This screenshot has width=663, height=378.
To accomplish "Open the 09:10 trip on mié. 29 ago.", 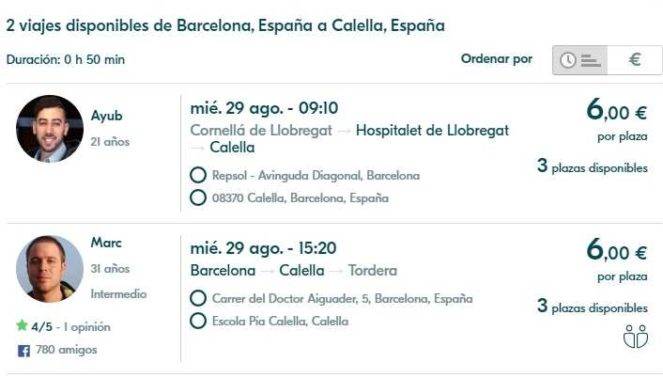I will point(264,108).
